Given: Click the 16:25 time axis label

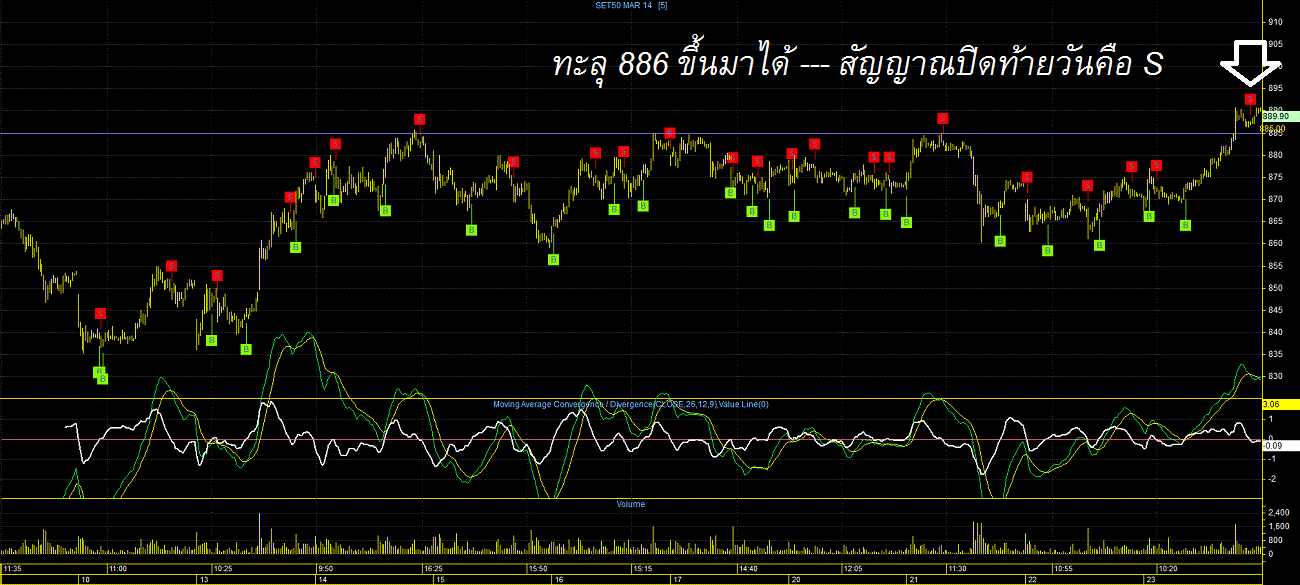Looking at the screenshot, I should (x=433, y=567).
